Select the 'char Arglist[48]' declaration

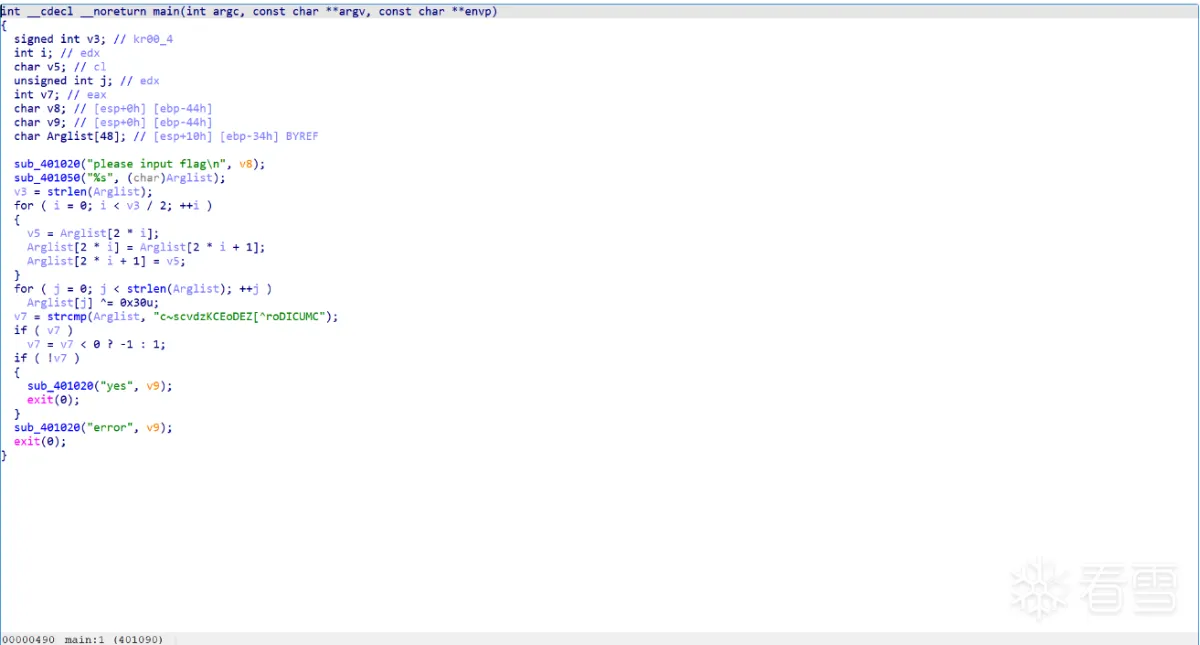(x=166, y=137)
